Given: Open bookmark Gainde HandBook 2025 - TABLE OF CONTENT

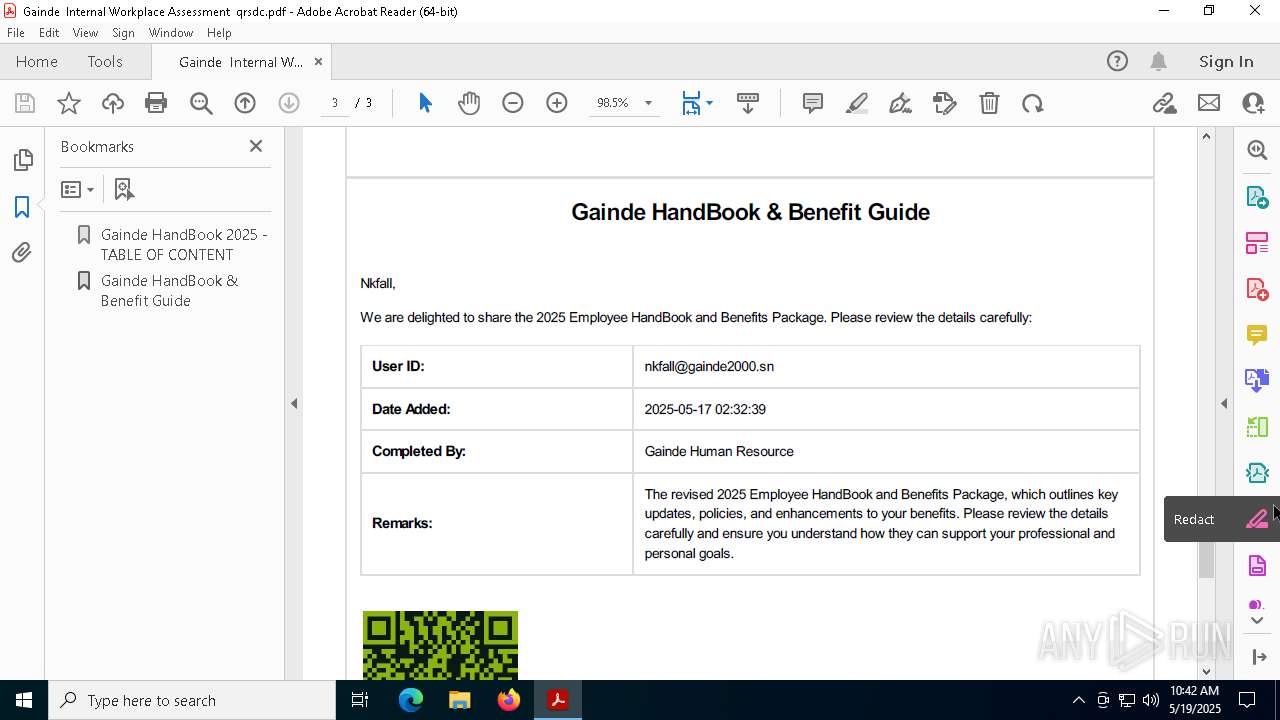Looking at the screenshot, I should (184, 244).
